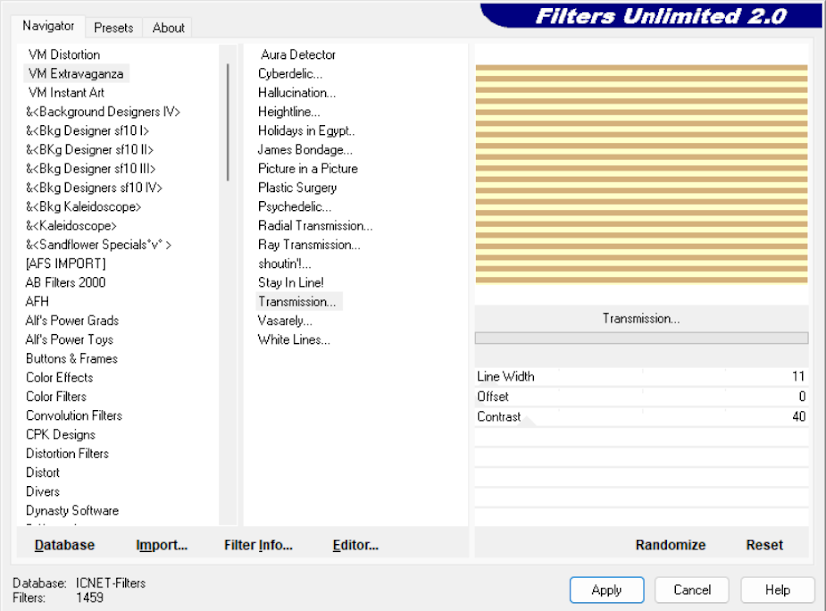Image resolution: width=826 pixels, height=611 pixels.
Task: Choose Cyberdelic... filter
Action: tap(290, 74)
